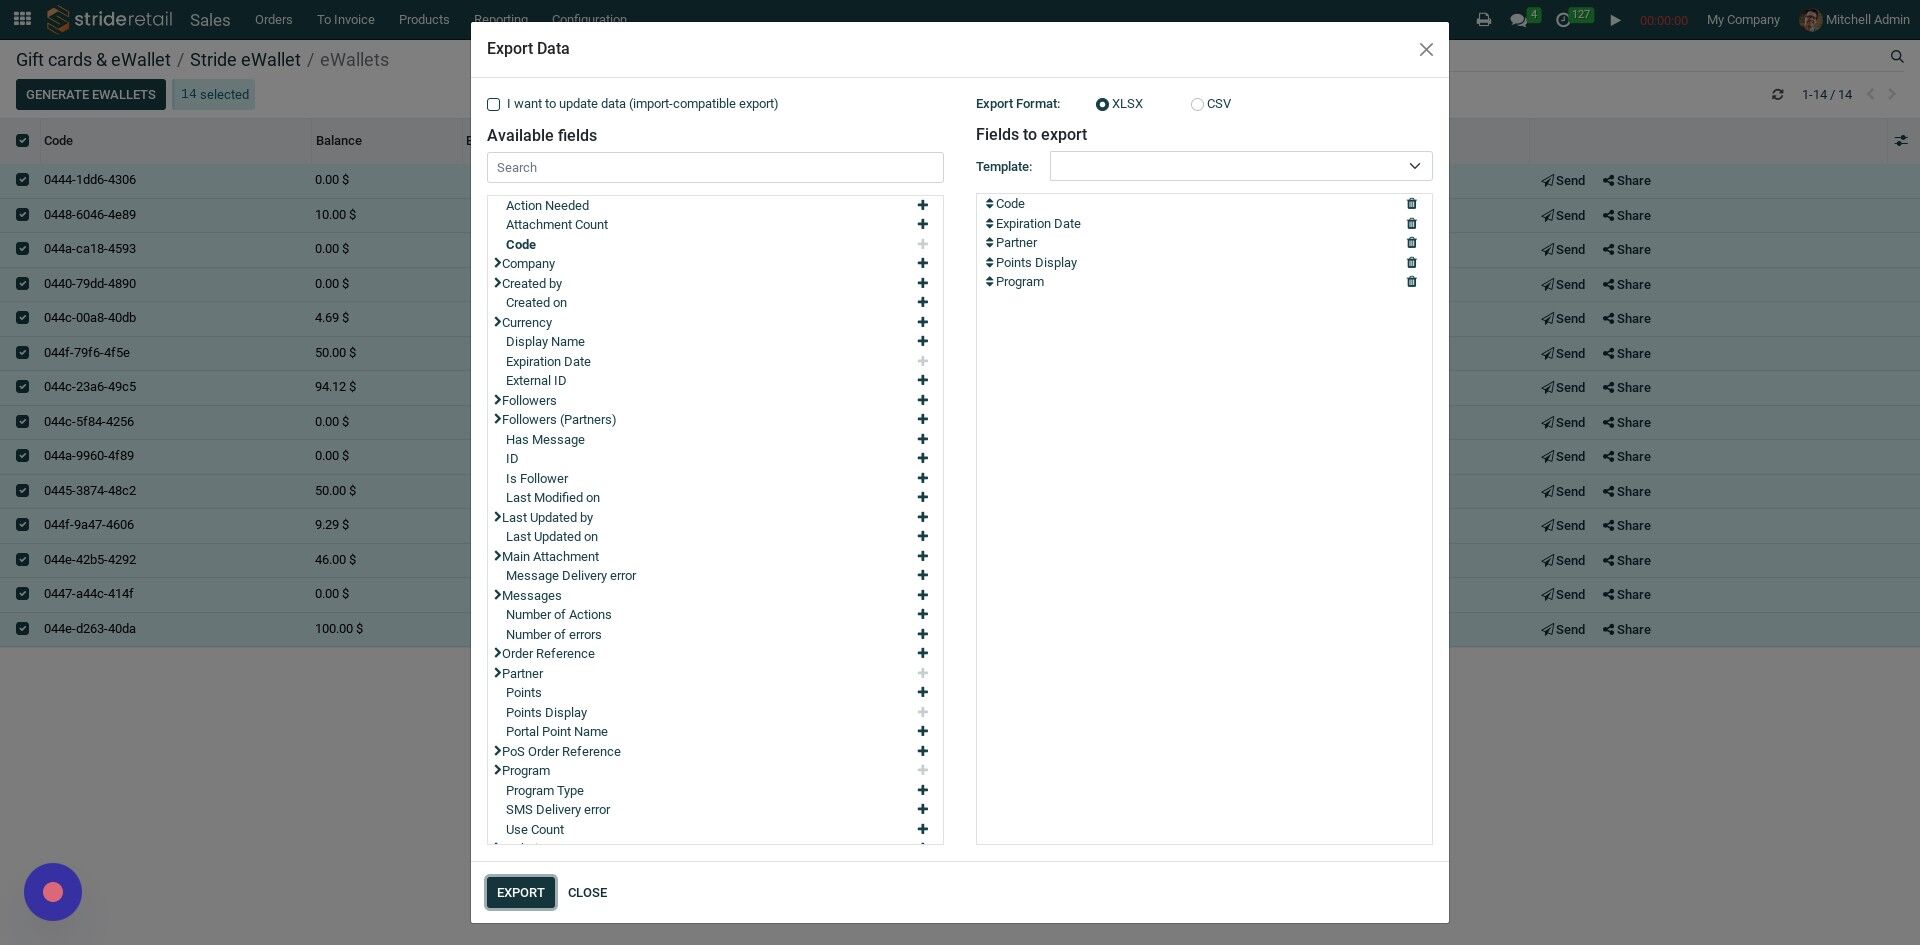
Task: Click the drag handle next to Program
Action: [989, 282]
